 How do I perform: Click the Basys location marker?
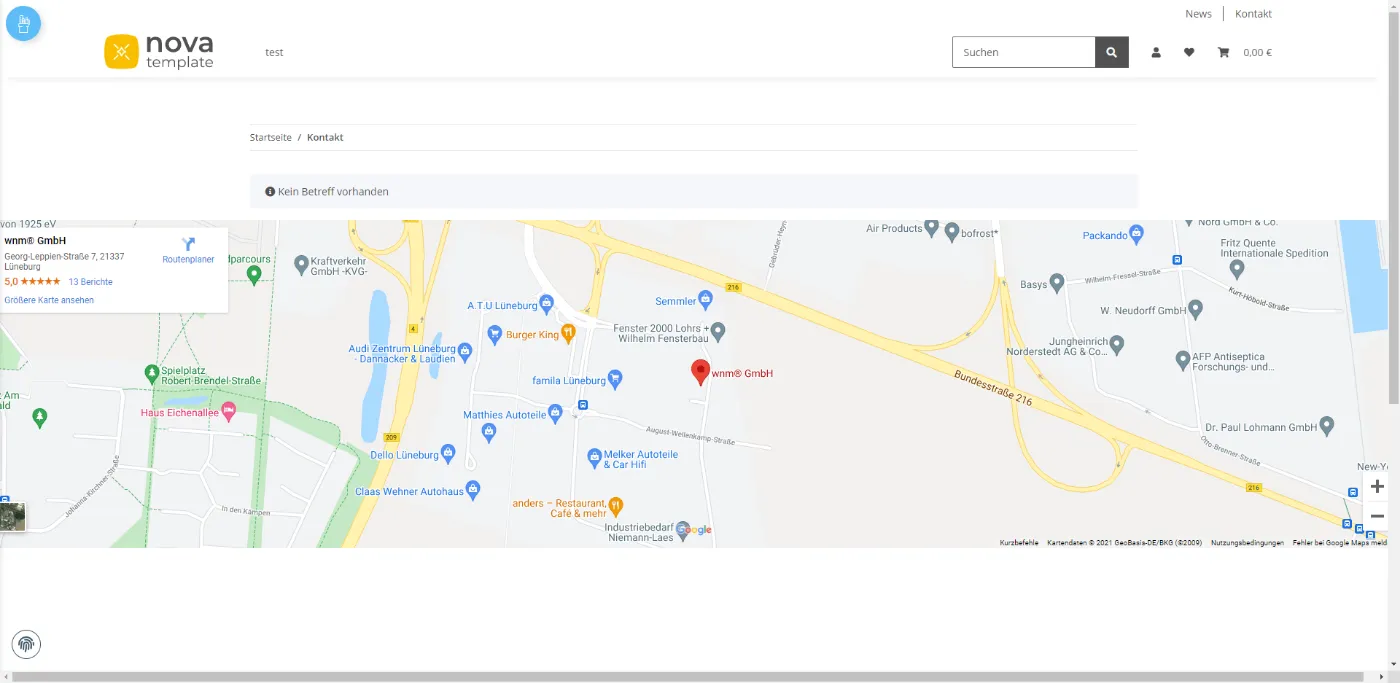coord(1057,283)
